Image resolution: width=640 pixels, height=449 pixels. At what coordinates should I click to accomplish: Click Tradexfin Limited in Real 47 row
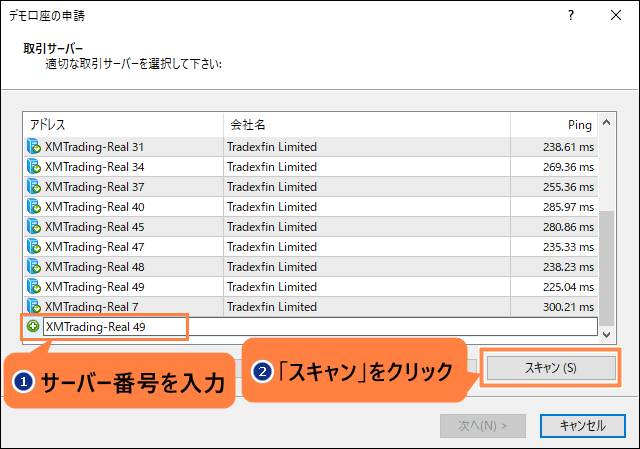272,247
